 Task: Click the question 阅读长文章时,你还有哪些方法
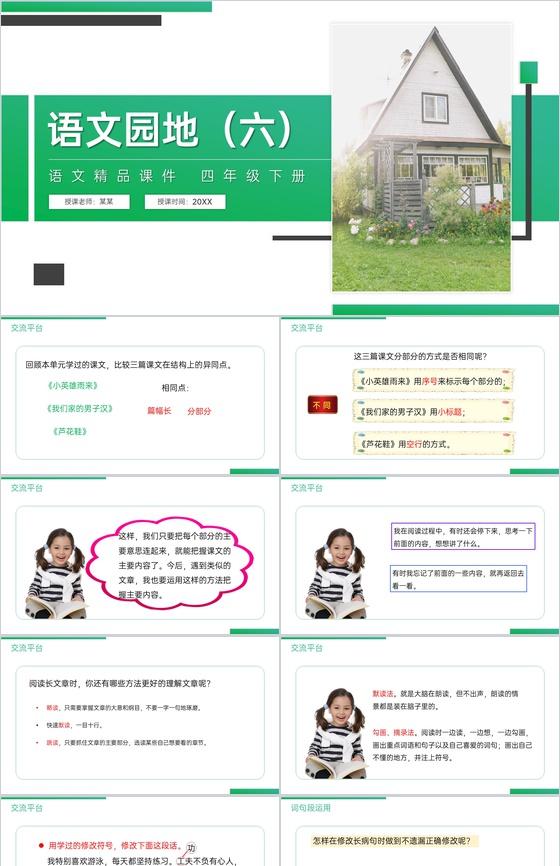point(120,683)
